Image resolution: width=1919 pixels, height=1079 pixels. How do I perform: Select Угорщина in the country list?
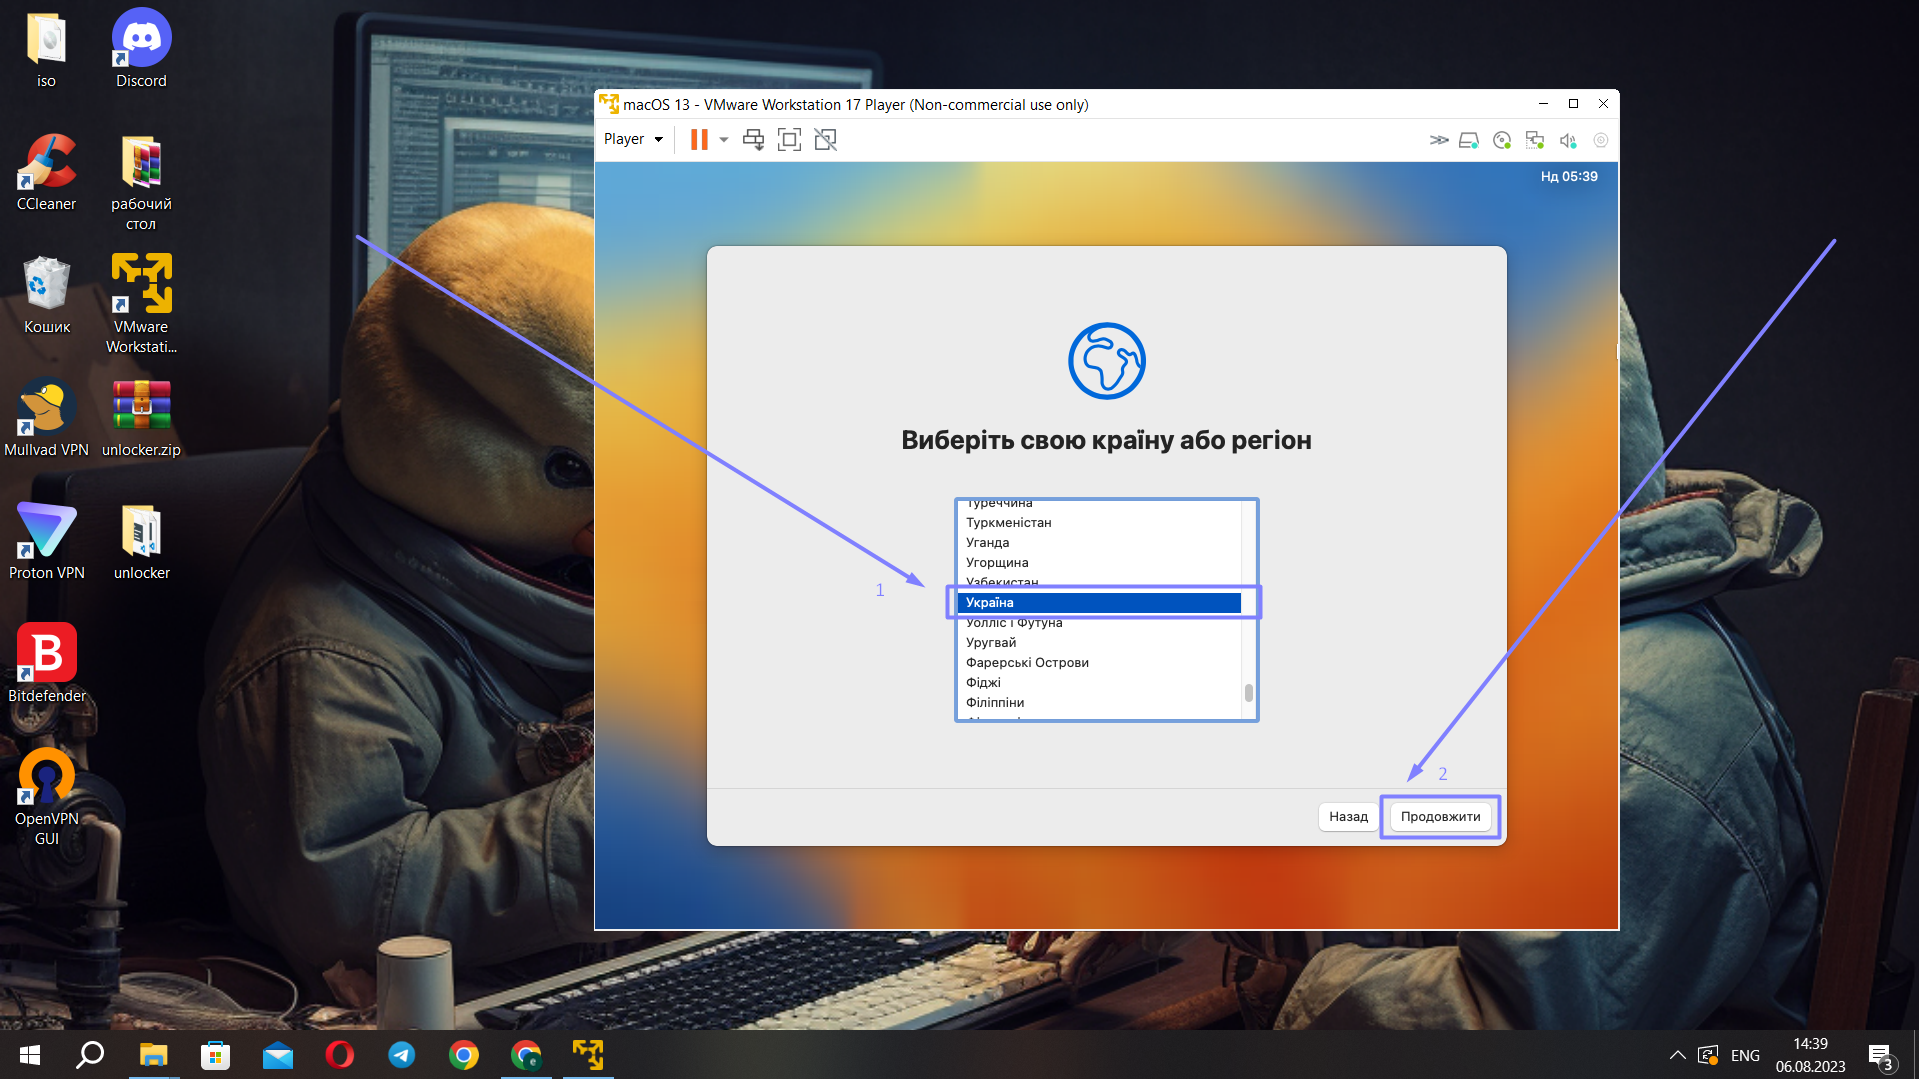pos(1098,562)
